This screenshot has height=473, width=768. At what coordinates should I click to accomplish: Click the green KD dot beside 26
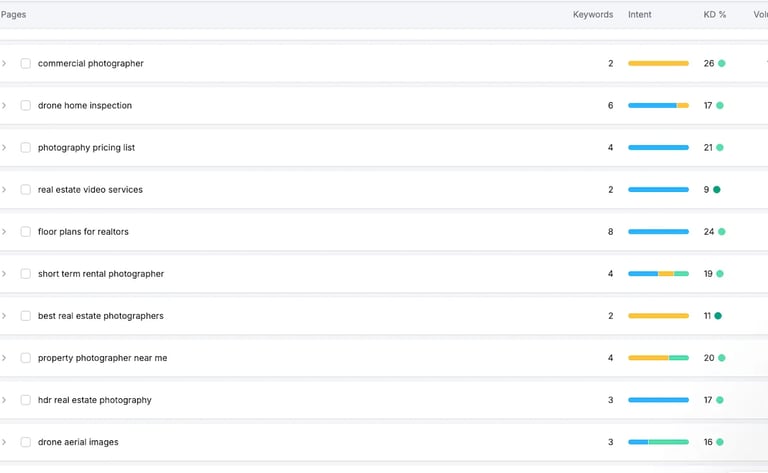[x=721, y=63]
